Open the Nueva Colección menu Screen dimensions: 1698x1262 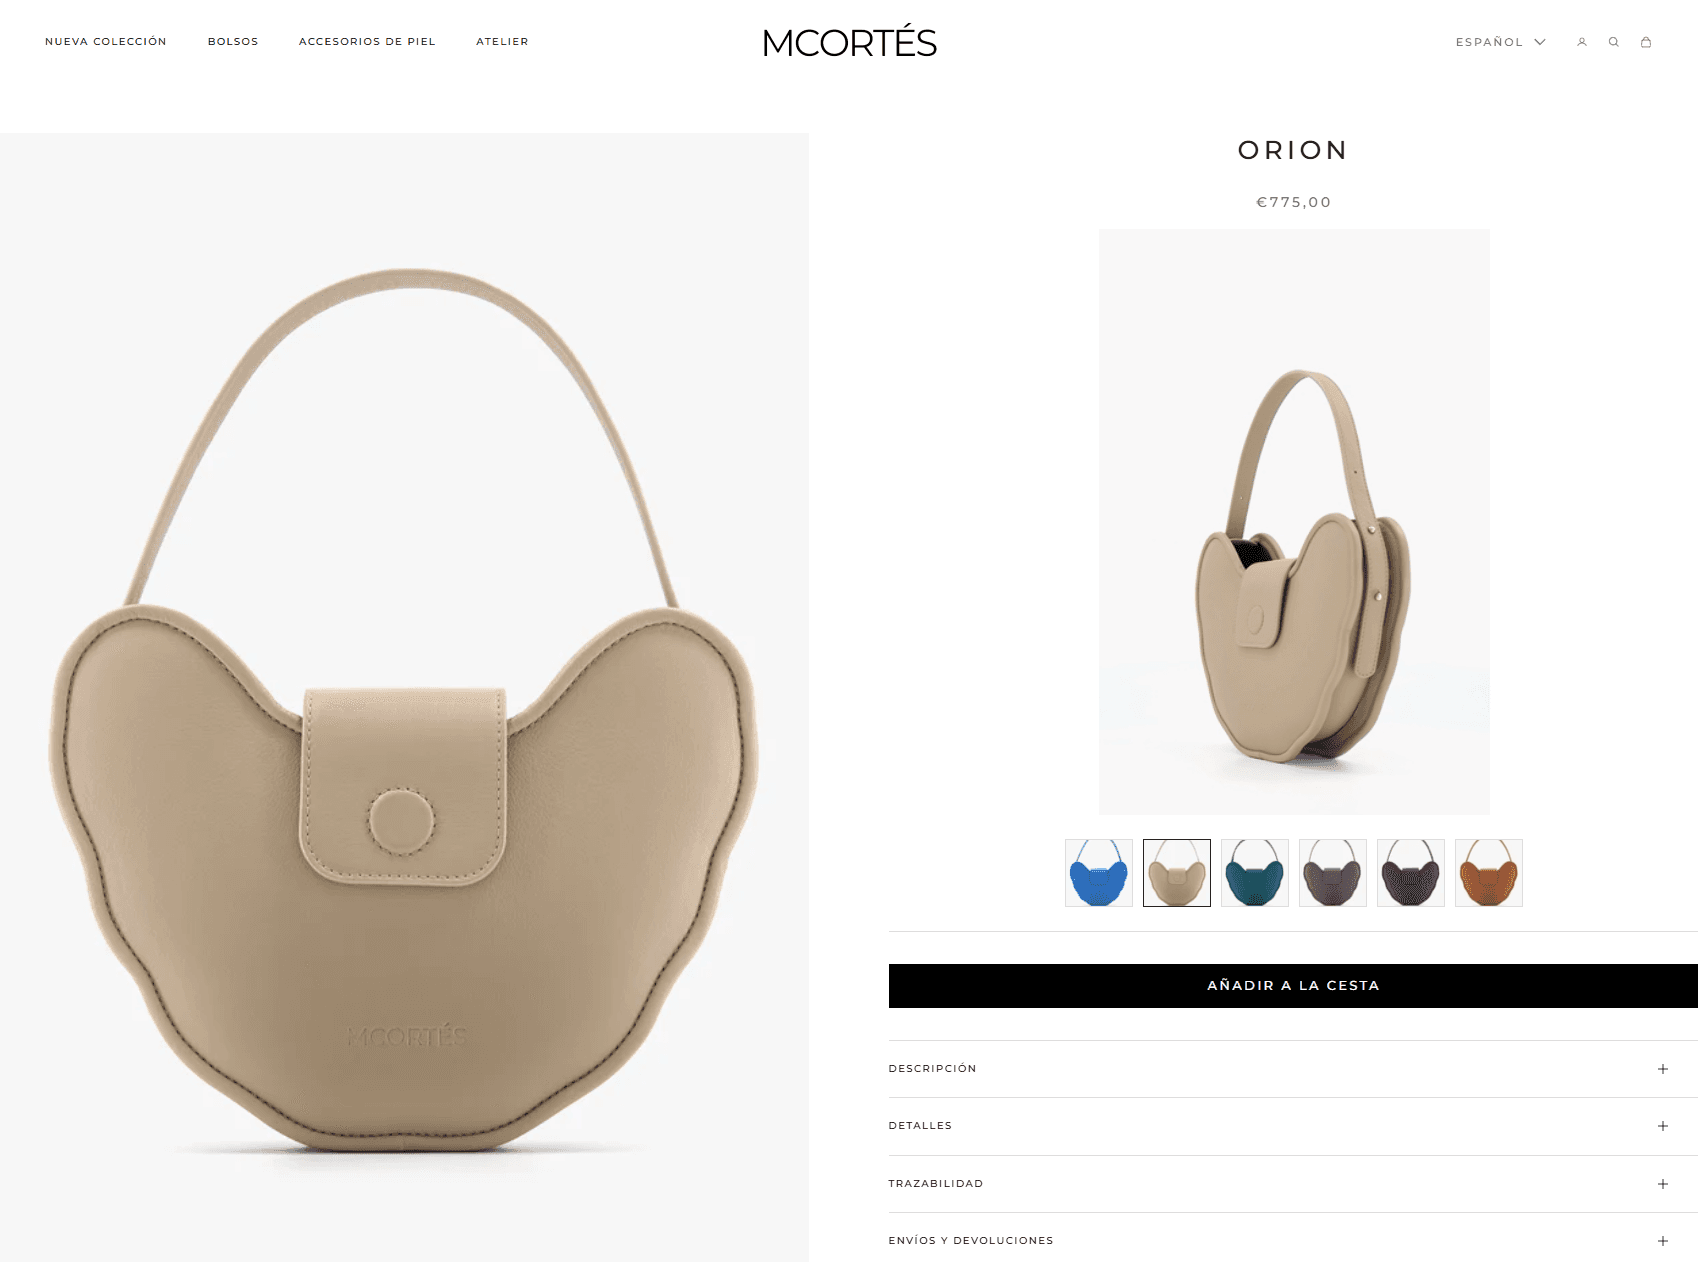coord(106,42)
